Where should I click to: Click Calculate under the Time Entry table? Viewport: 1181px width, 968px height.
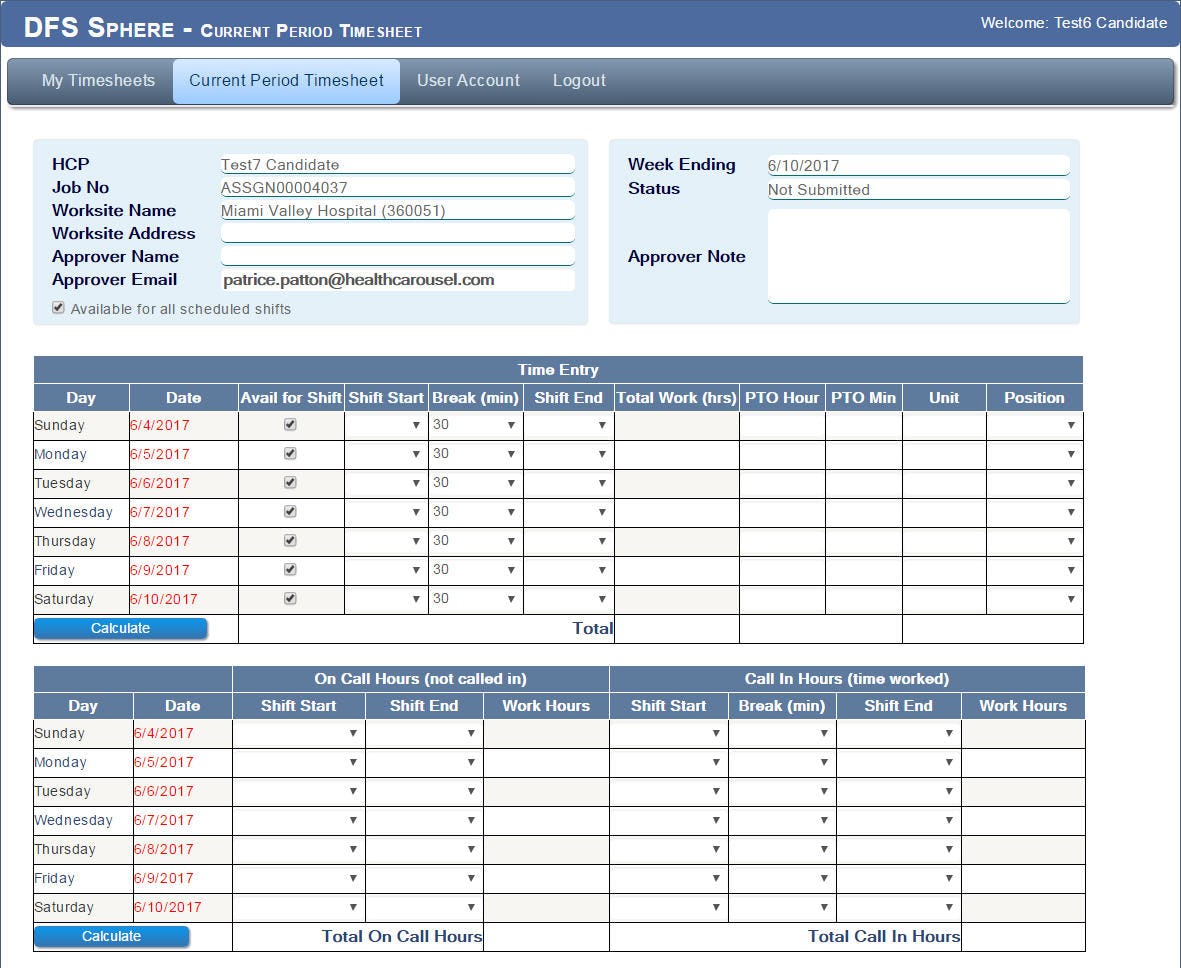pyautogui.click(x=120, y=628)
